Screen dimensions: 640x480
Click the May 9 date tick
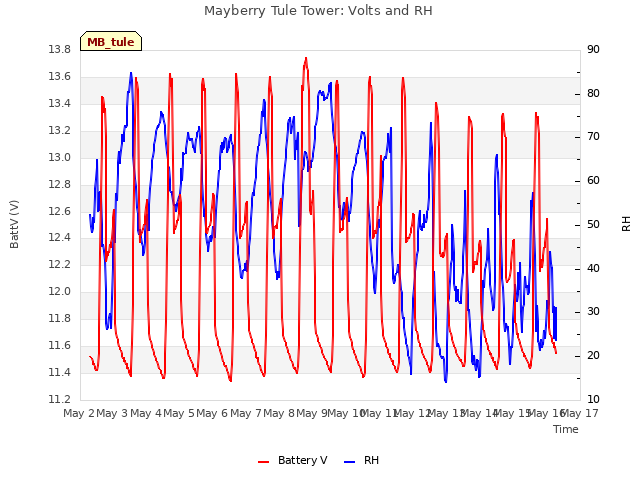[312, 414]
